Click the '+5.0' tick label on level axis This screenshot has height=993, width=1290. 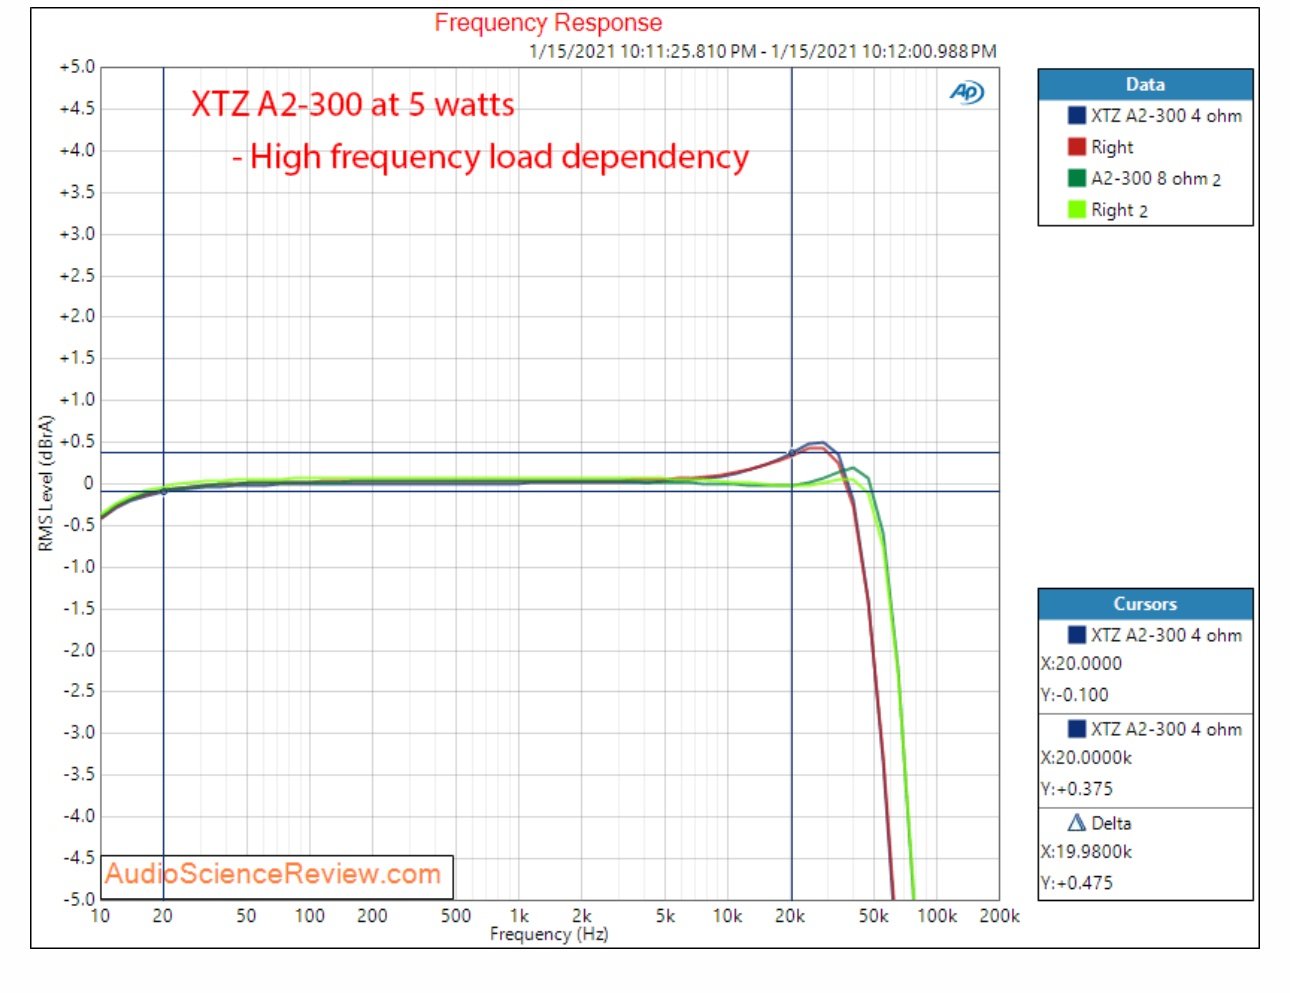point(76,67)
